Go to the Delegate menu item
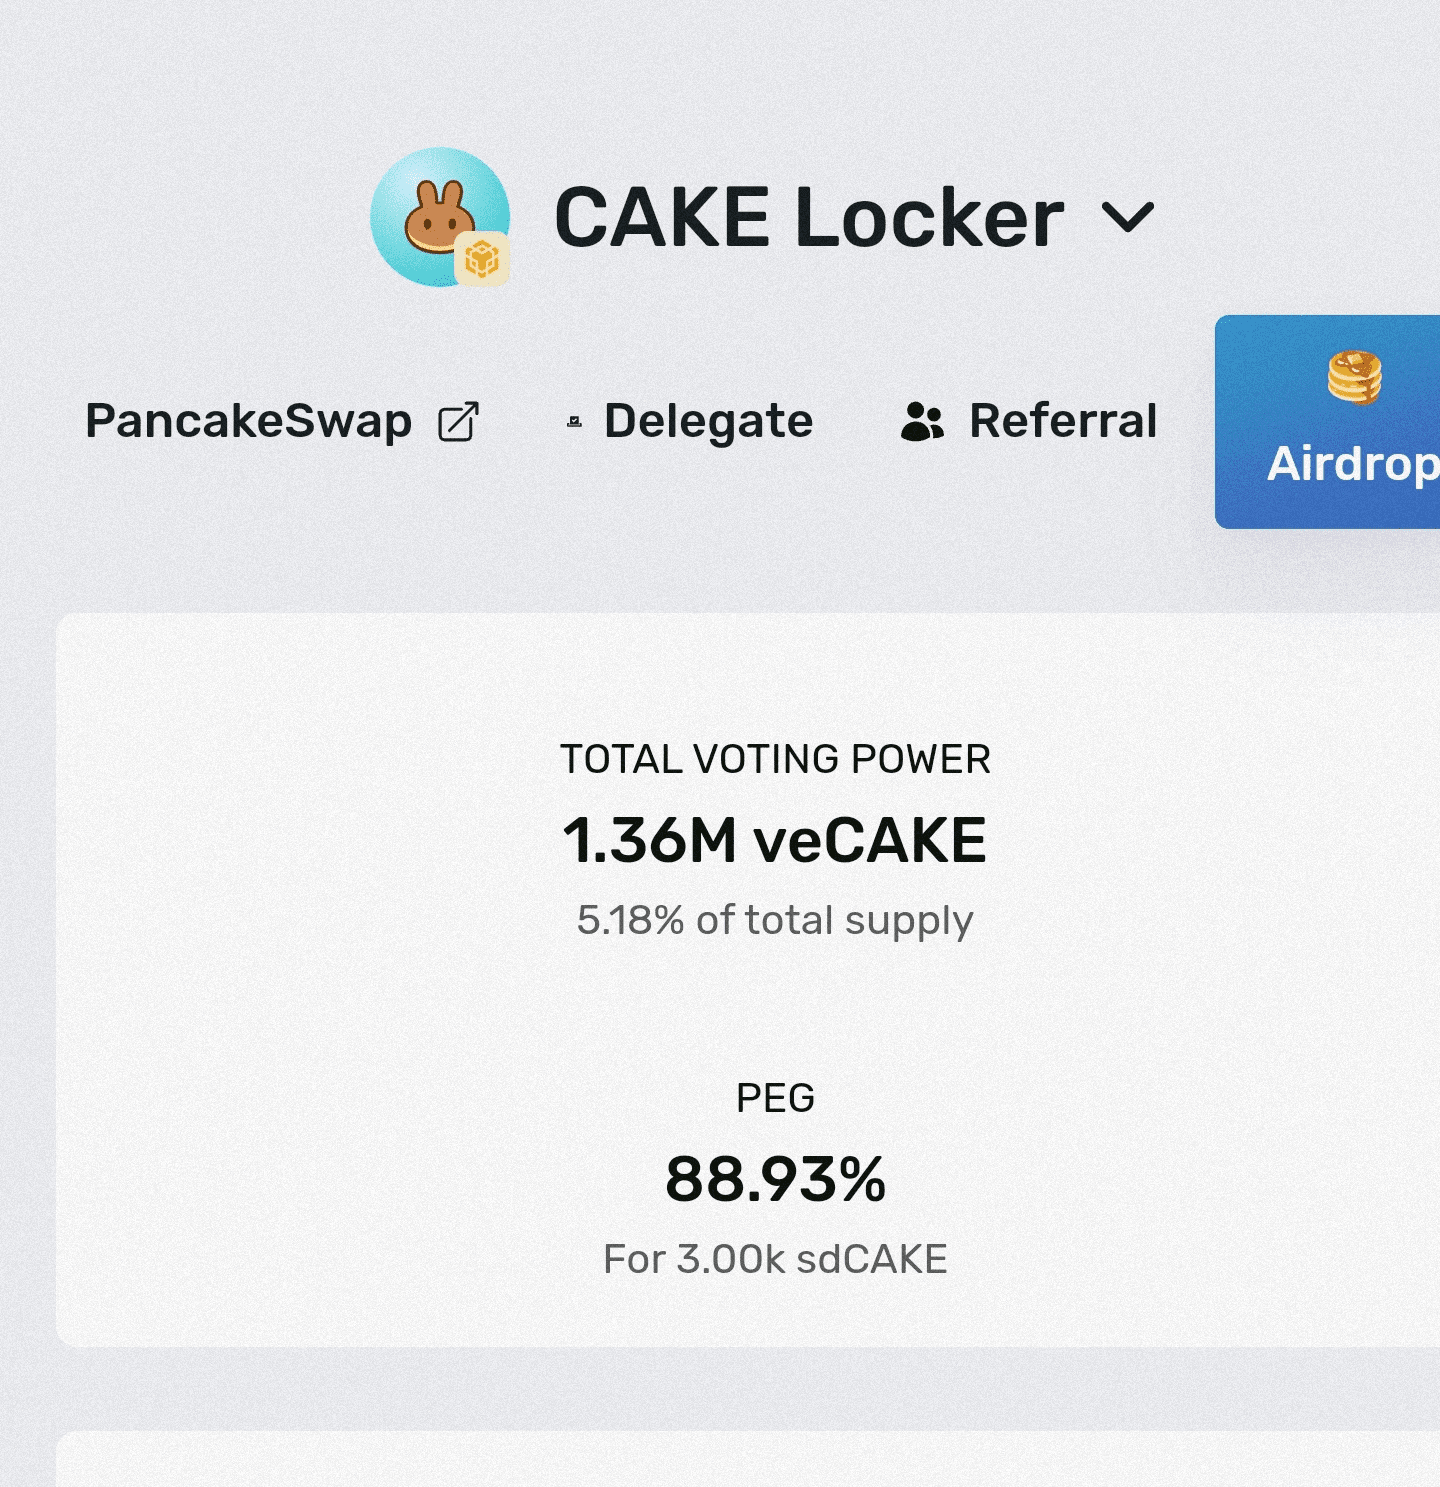Viewport: 1440px width, 1487px height. point(708,421)
